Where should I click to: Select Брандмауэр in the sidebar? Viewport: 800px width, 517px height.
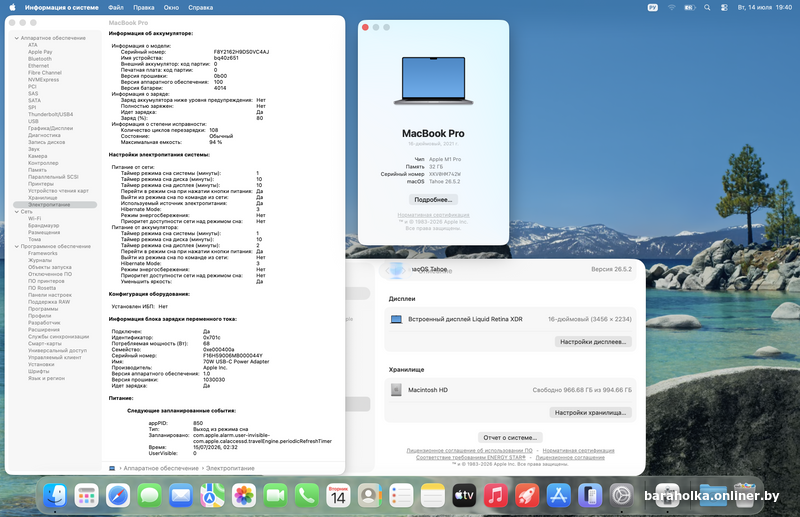pos(43,226)
